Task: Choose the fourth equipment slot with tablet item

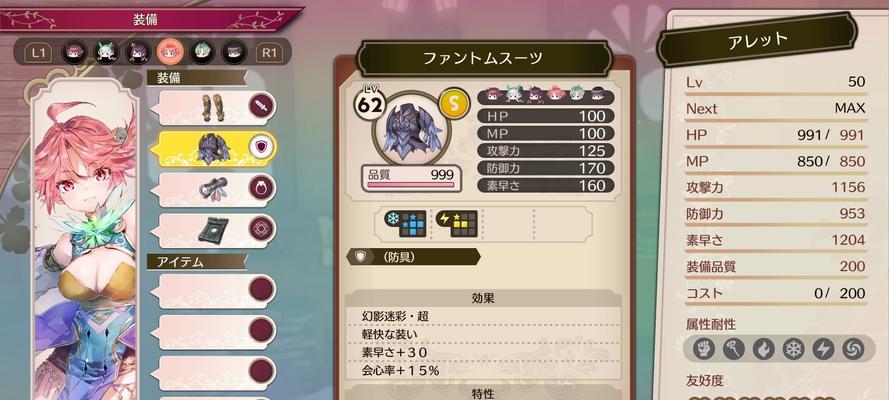Action: tap(217, 230)
